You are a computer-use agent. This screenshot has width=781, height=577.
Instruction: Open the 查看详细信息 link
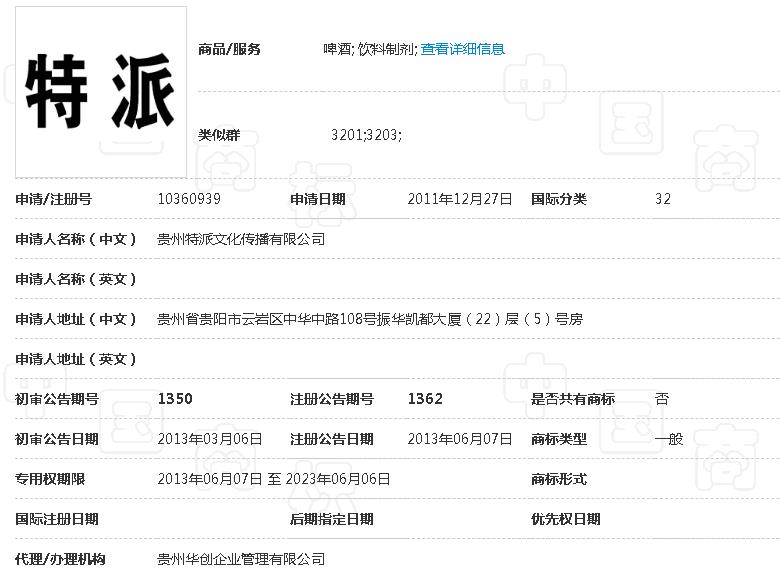coord(462,49)
